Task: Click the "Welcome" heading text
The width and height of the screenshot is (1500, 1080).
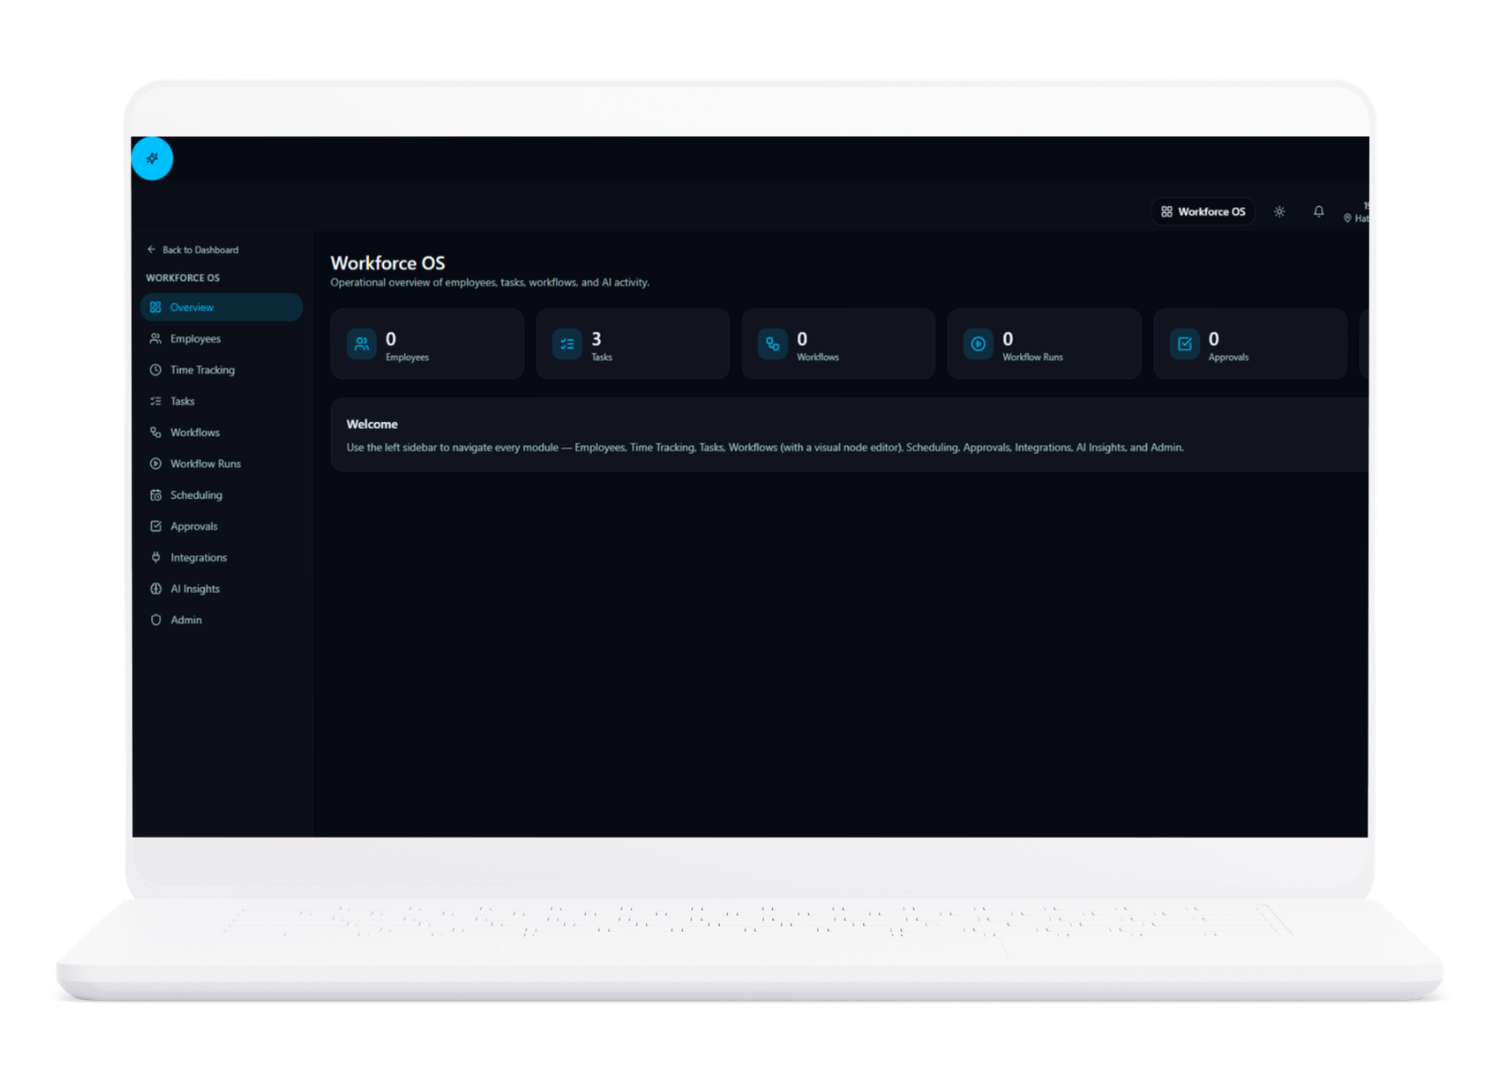Action: (372, 424)
